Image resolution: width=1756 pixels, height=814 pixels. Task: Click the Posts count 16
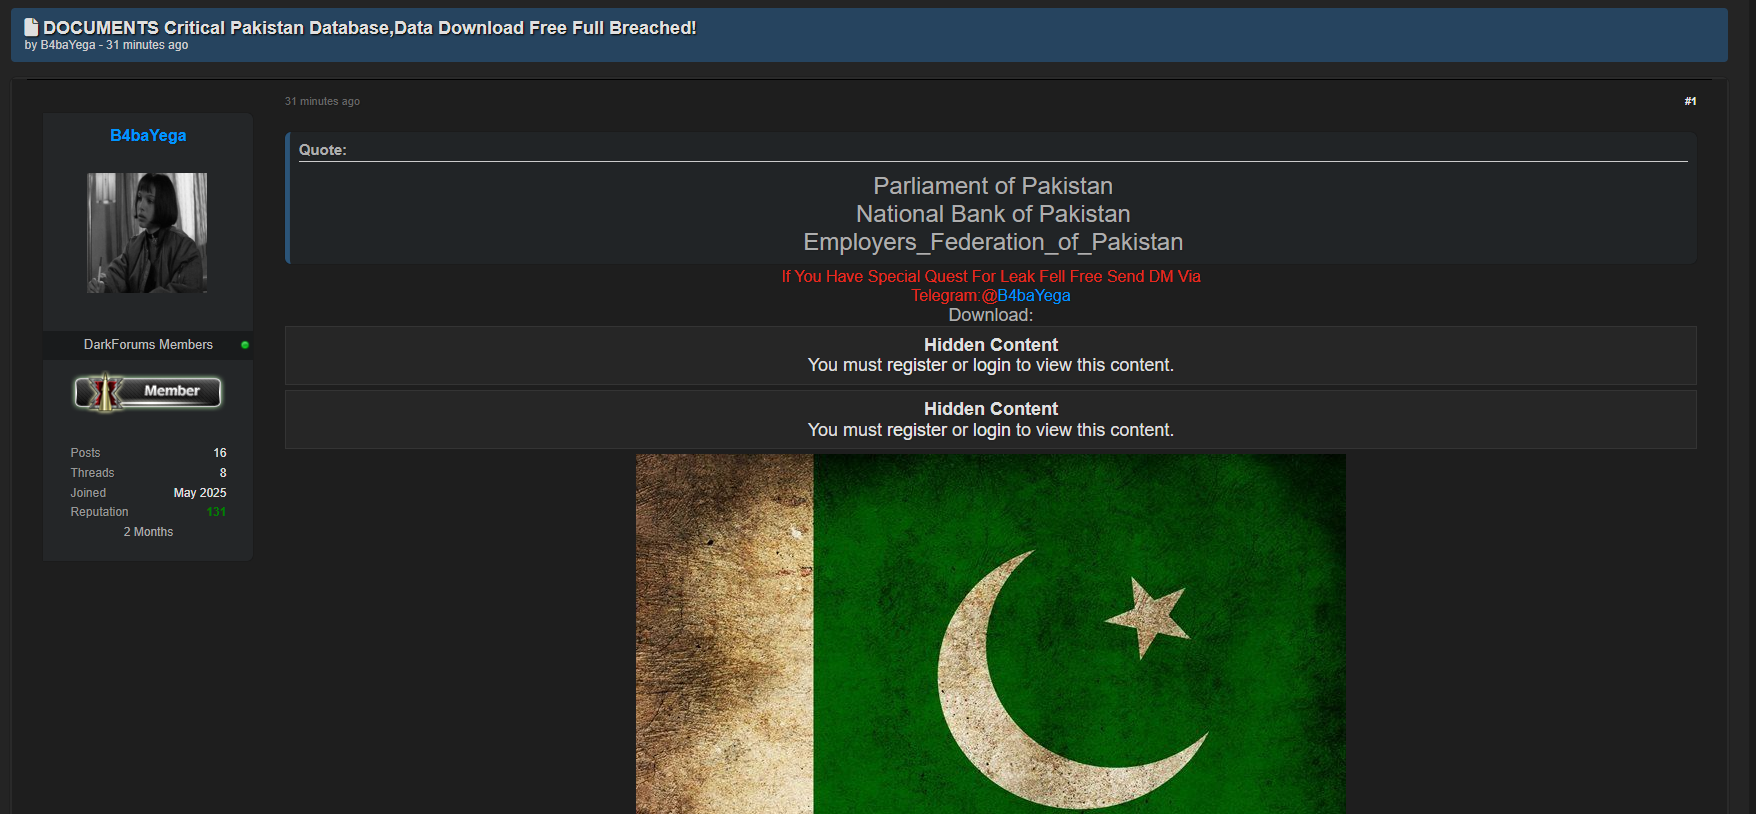(220, 453)
